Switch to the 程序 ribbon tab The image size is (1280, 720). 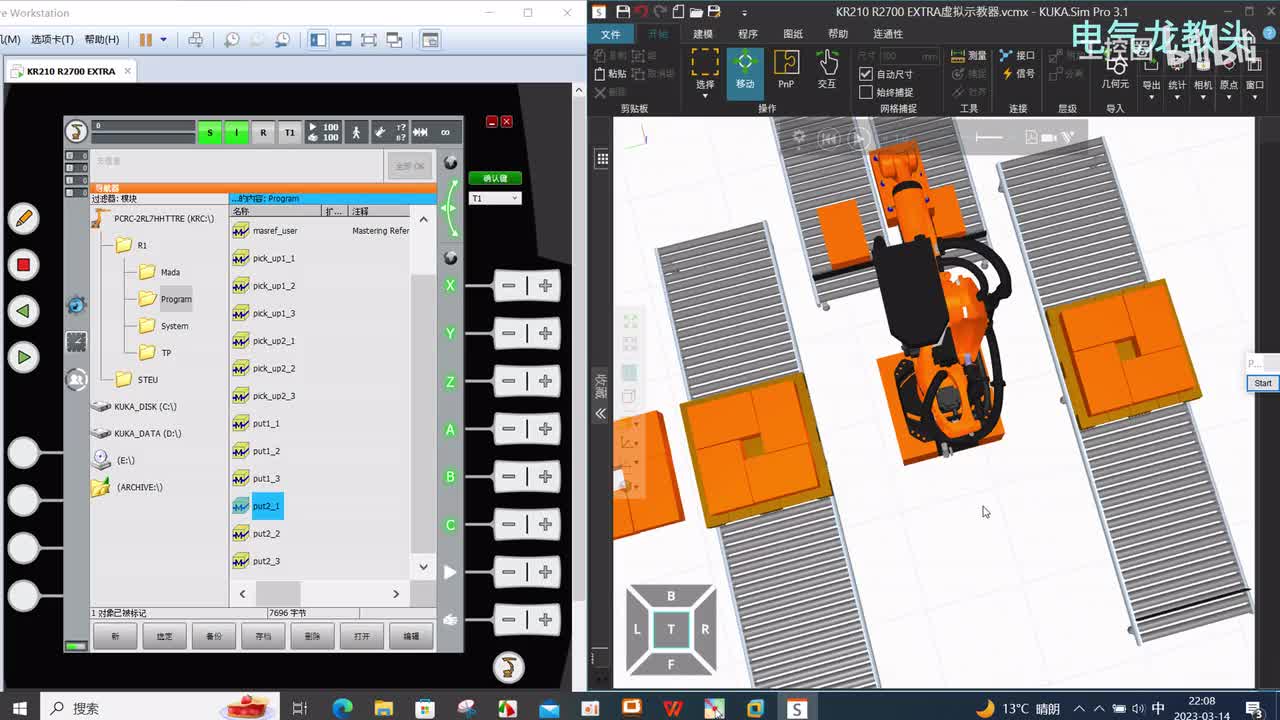tap(748, 34)
